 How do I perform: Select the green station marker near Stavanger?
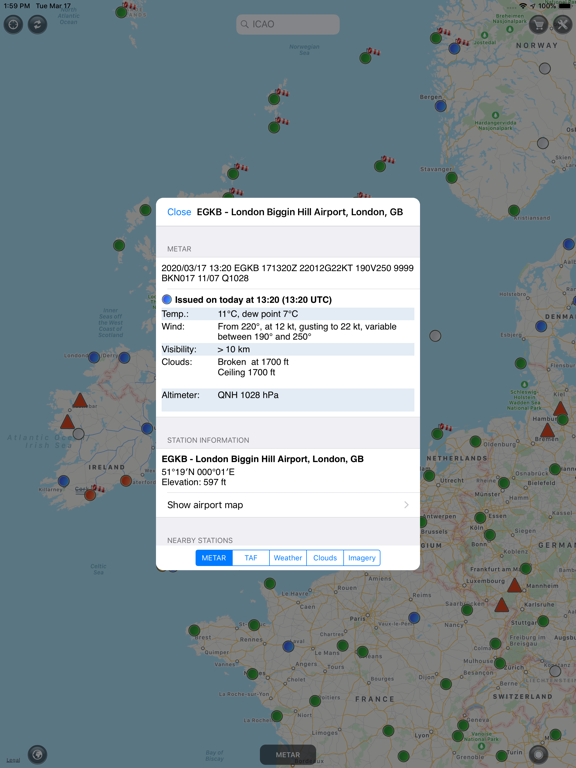(x=451, y=177)
